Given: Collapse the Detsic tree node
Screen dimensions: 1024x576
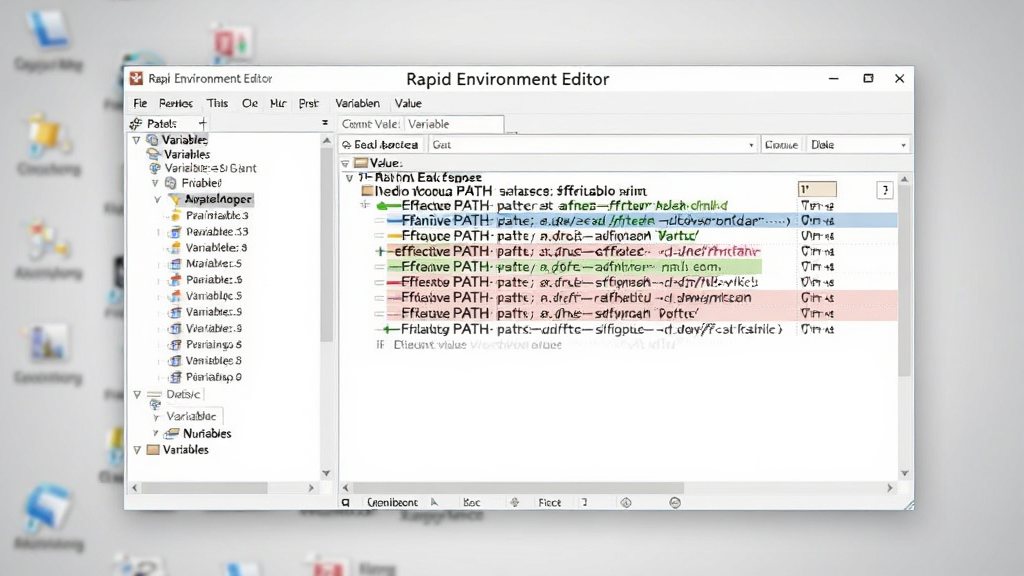Looking at the screenshot, I should coord(137,394).
